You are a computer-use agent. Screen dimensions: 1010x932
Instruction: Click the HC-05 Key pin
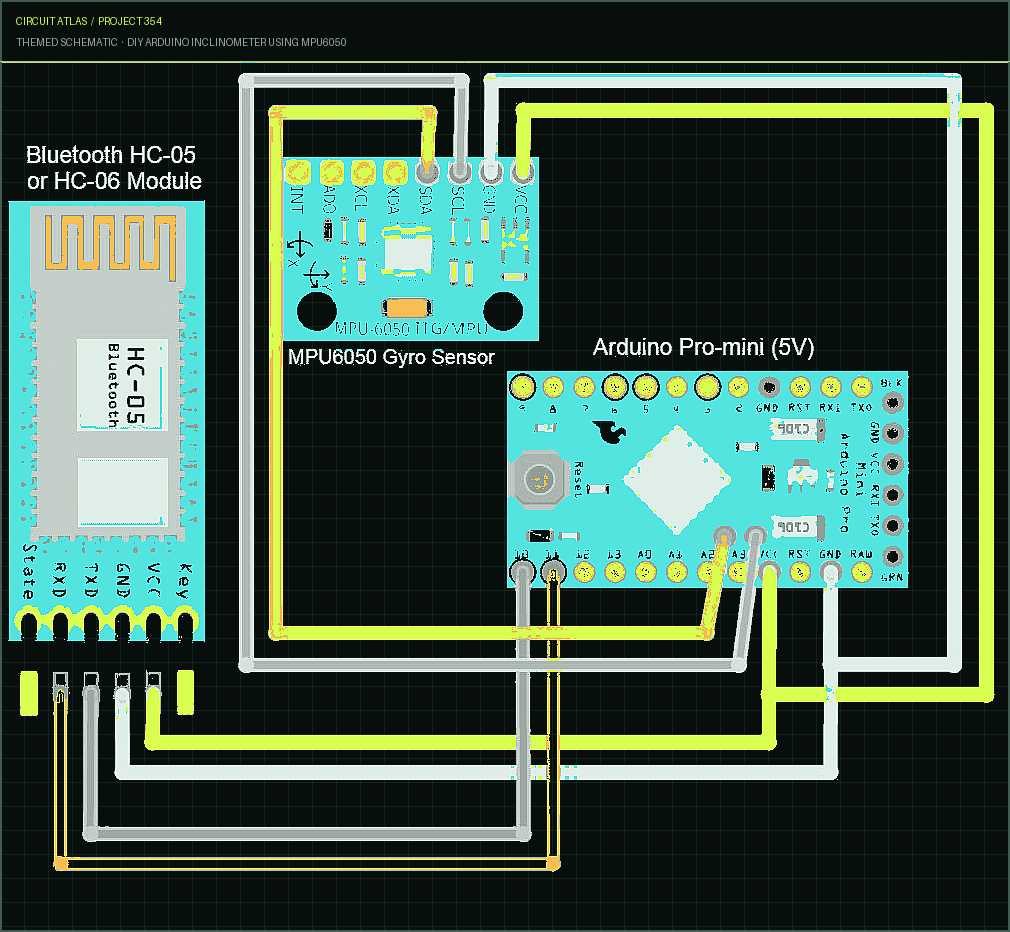point(185,625)
